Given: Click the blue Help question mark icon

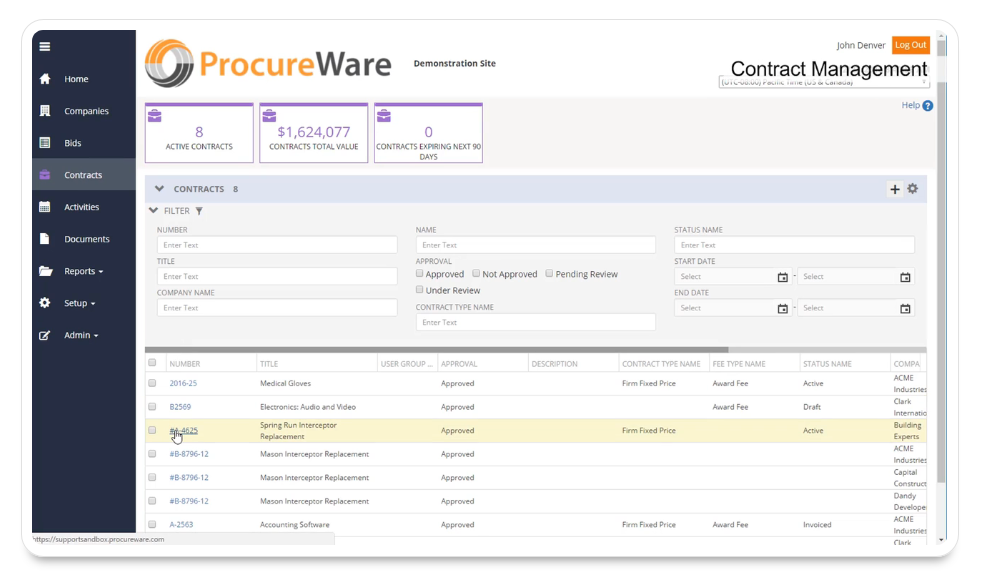Looking at the screenshot, I should pos(927,106).
